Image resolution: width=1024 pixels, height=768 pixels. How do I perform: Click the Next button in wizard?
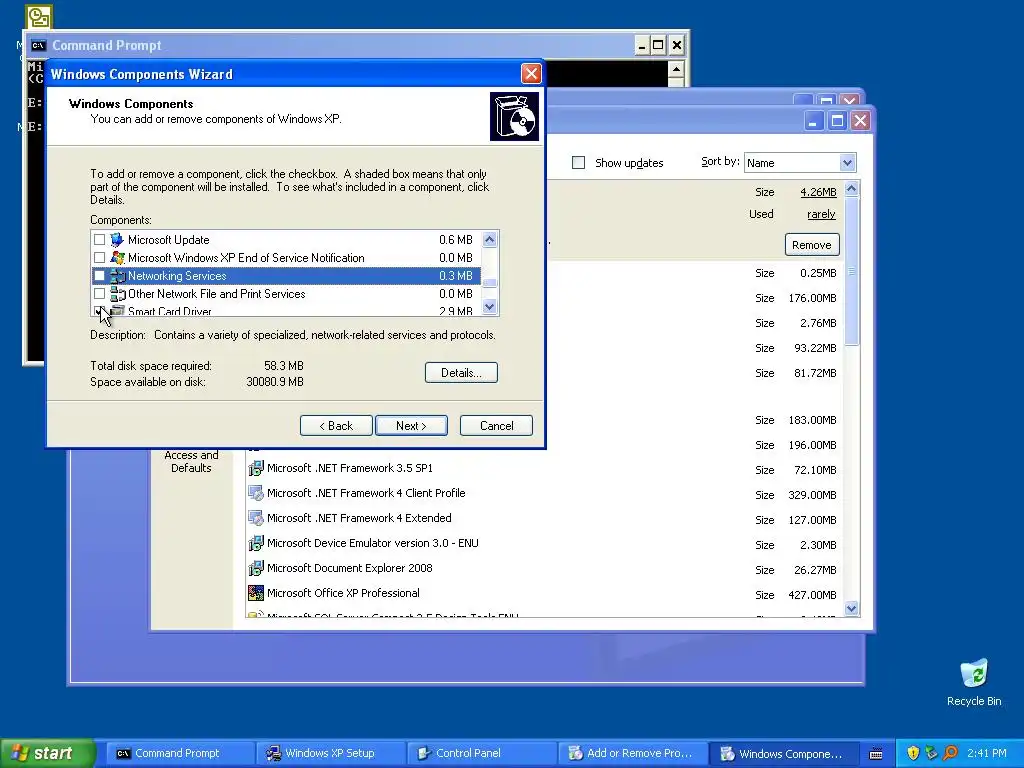click(x=411, y=426)
